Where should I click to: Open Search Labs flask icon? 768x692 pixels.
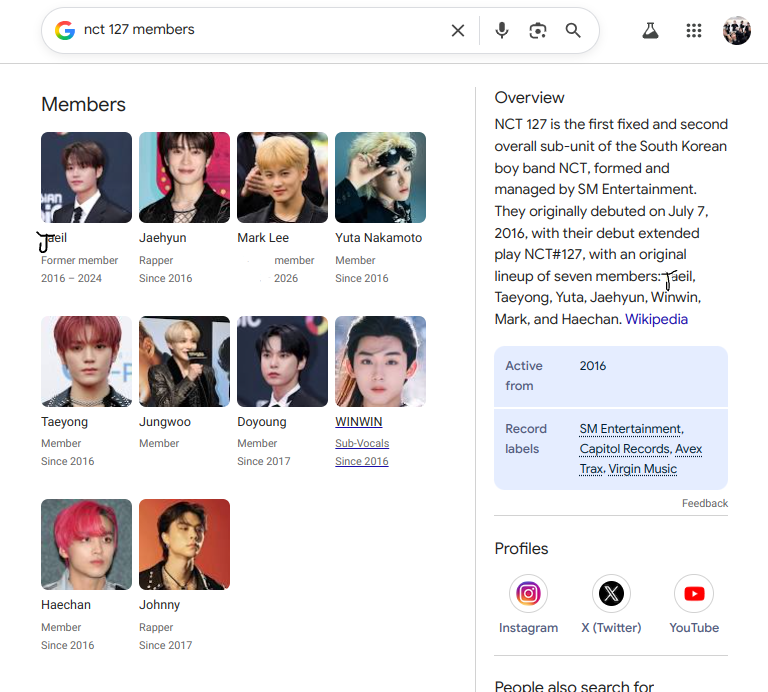(x=650, y=30)
